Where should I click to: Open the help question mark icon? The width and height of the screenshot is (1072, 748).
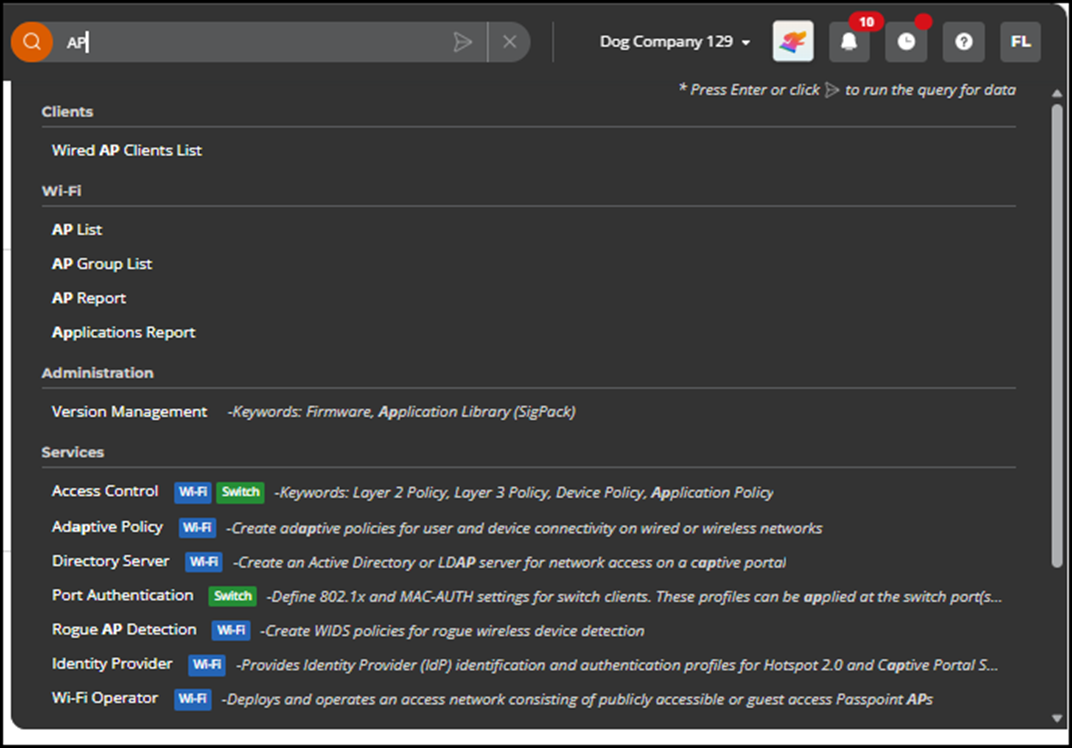963,42
